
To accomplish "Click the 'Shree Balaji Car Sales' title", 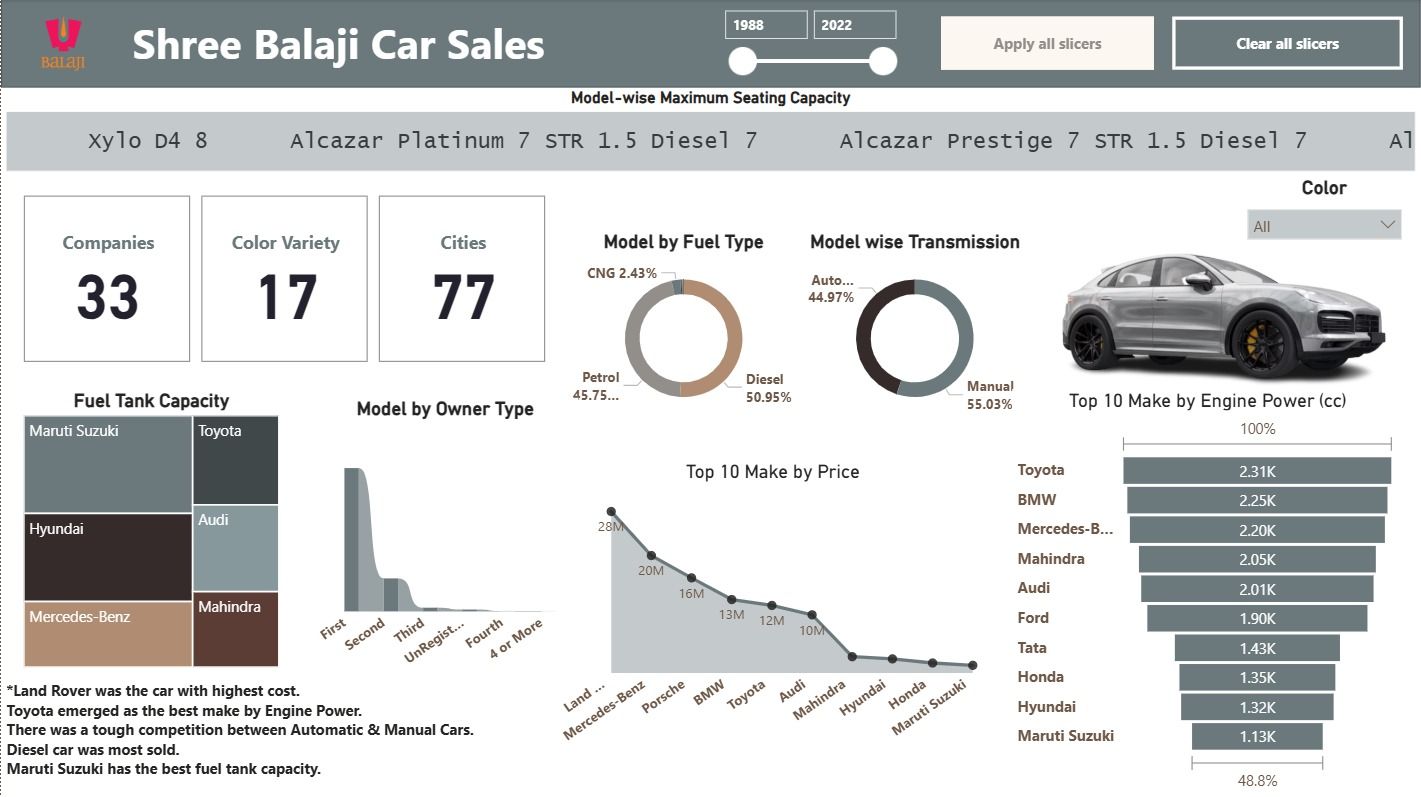I will [338, 45].
